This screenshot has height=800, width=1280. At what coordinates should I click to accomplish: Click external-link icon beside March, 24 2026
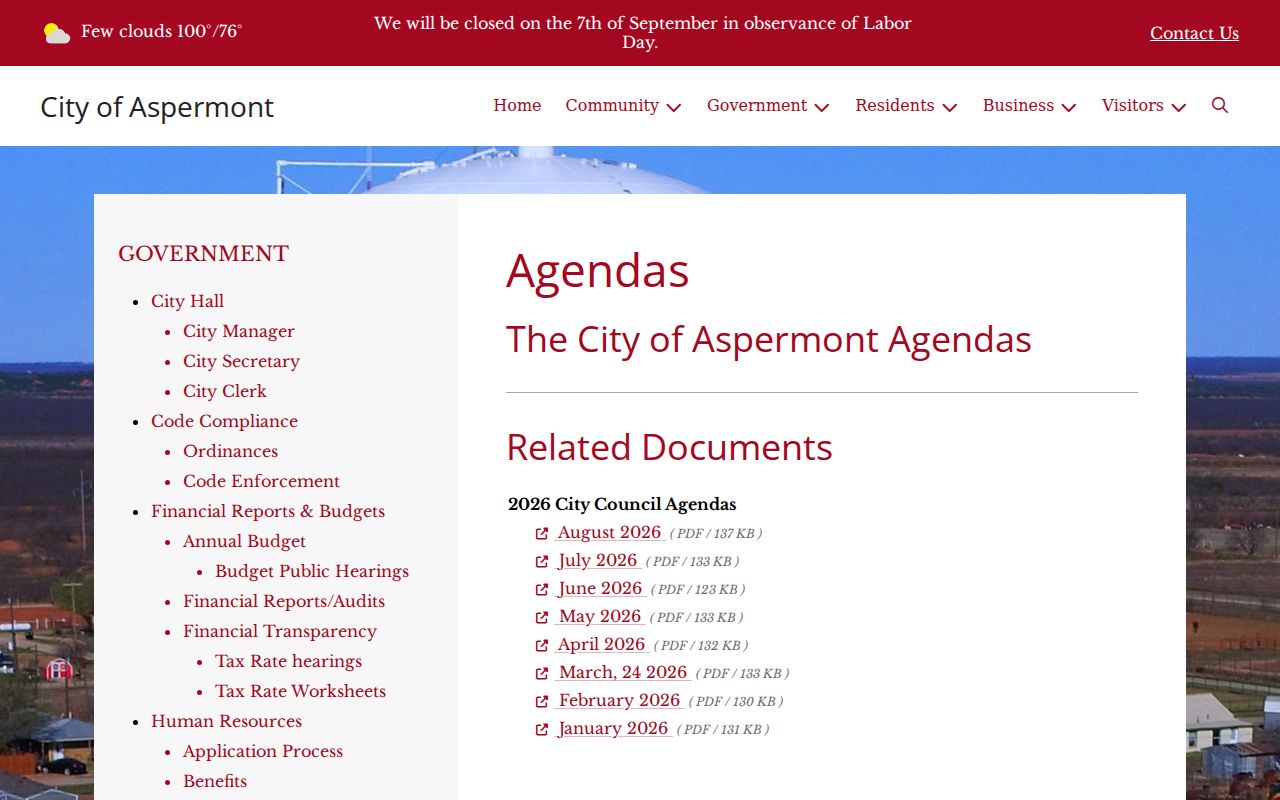(x=542, y=674)
